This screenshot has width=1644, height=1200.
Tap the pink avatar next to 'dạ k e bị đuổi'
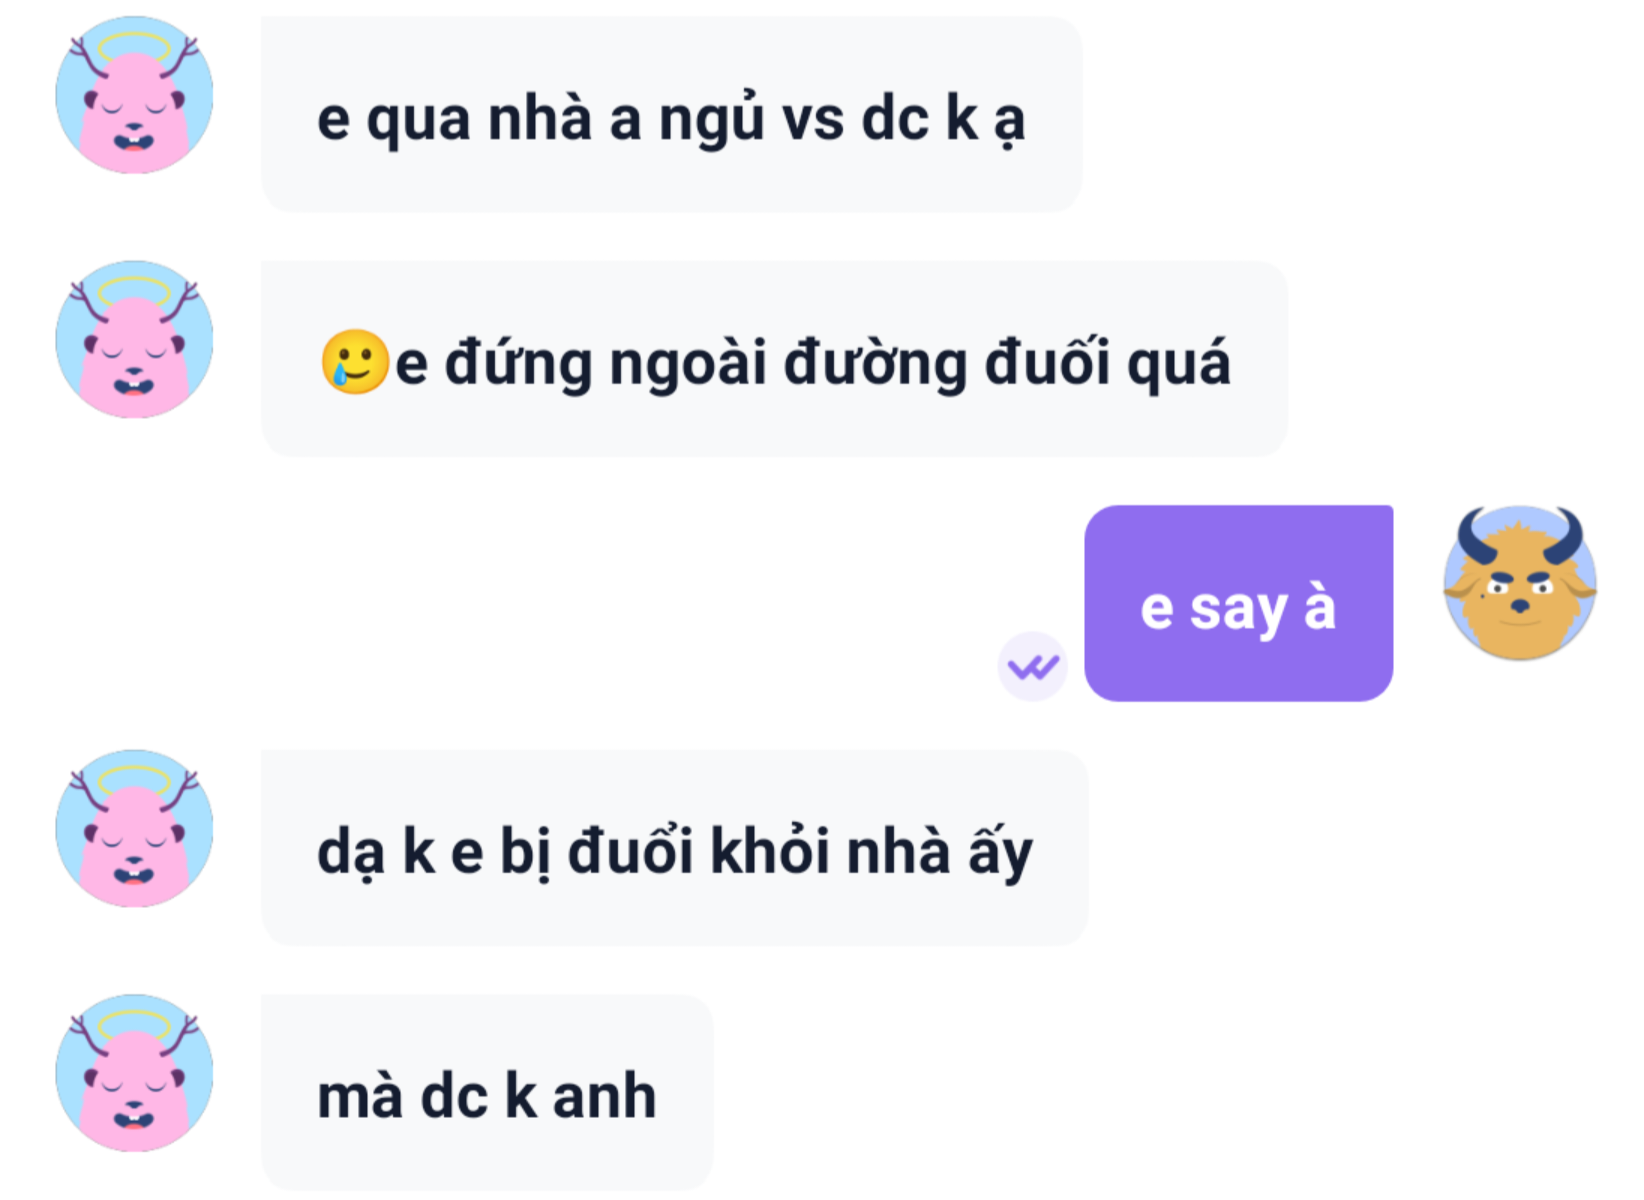pos(134,829)
